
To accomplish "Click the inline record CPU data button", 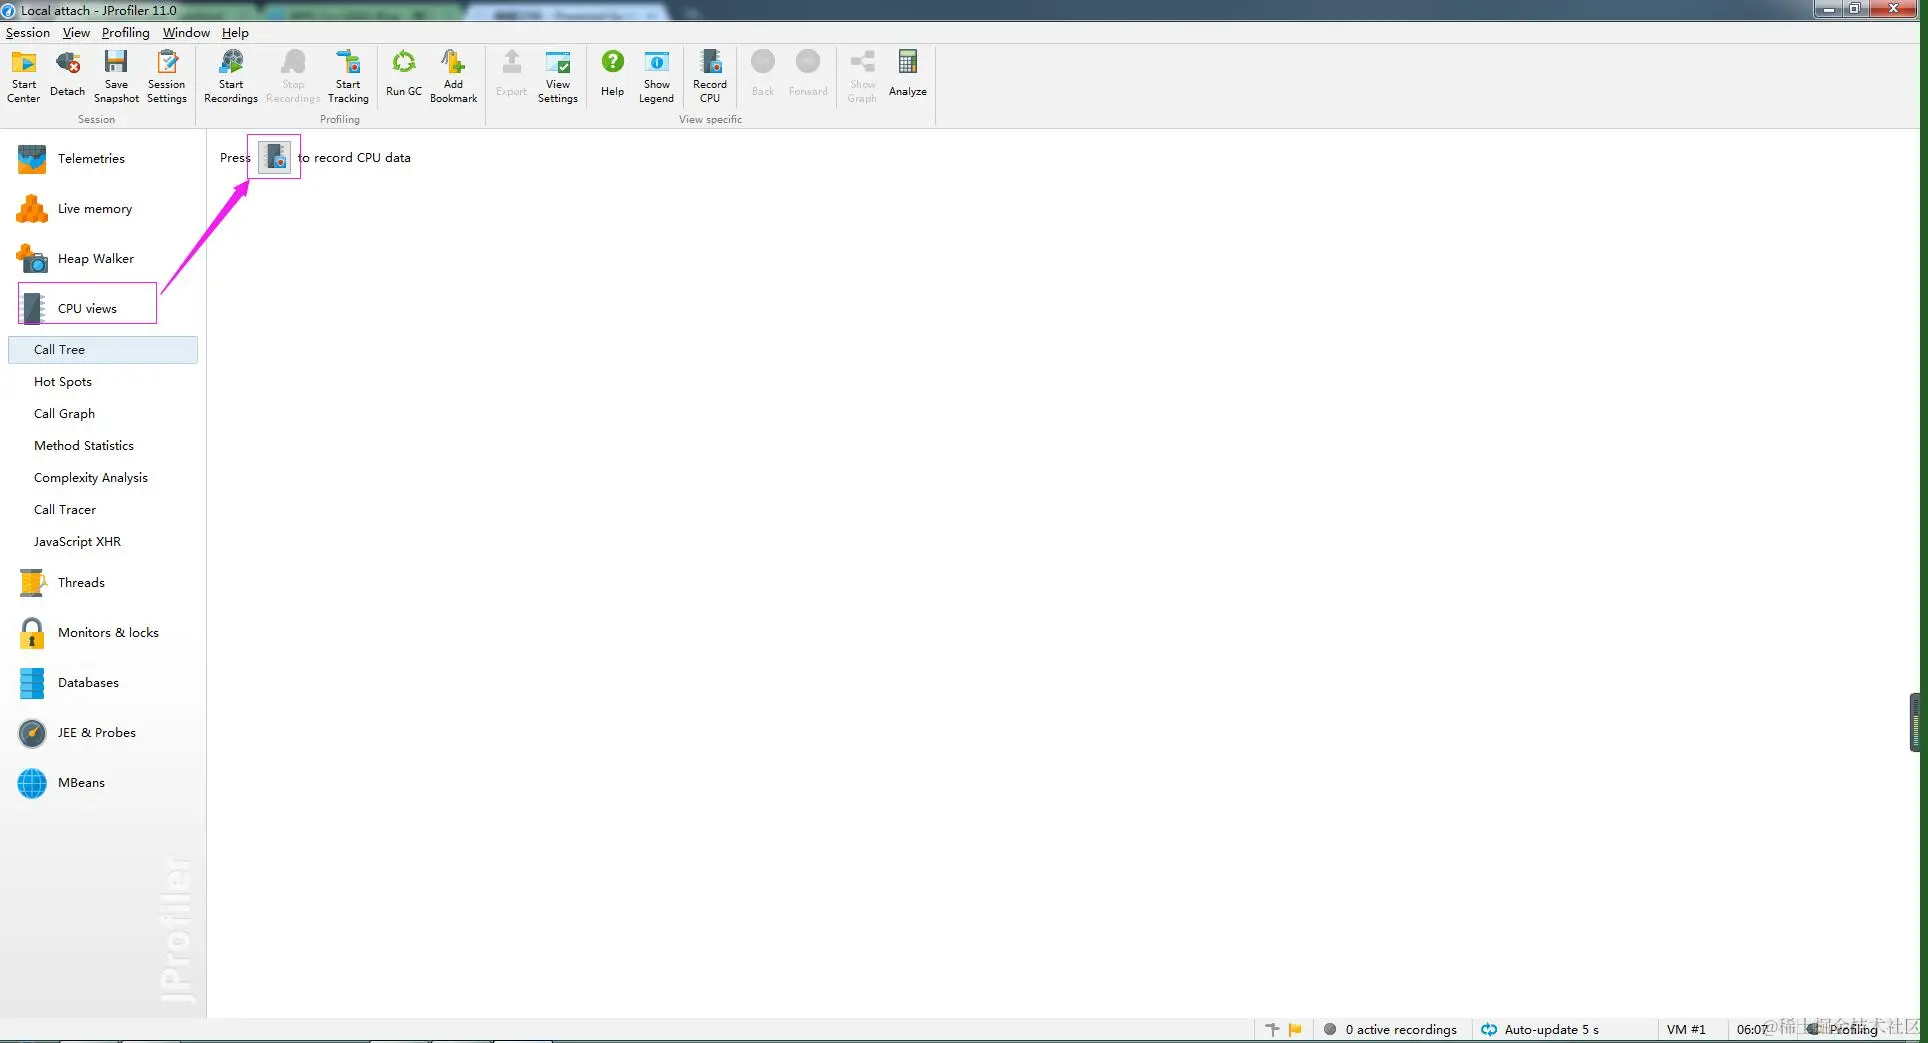I will pyautogui.click(x=274, y=157).
